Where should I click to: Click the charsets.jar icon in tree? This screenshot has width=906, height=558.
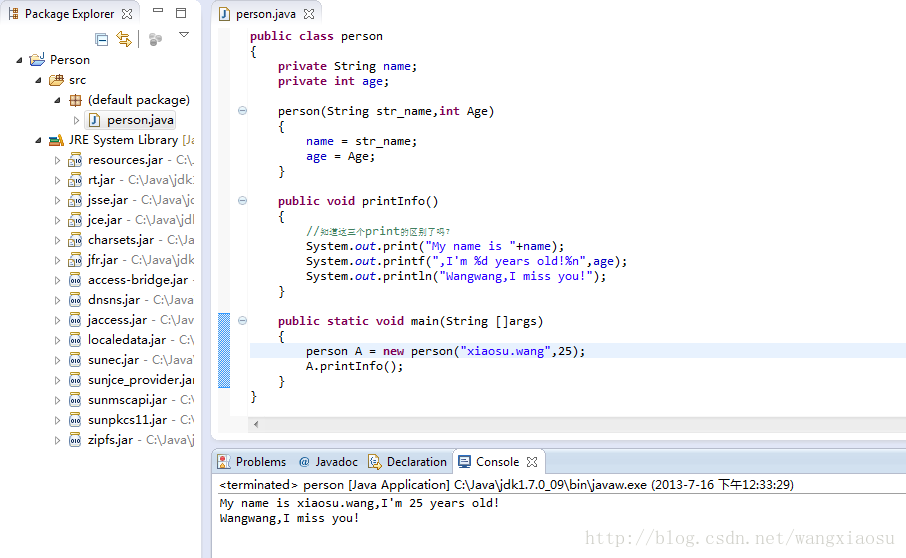[x=75, y=240]
